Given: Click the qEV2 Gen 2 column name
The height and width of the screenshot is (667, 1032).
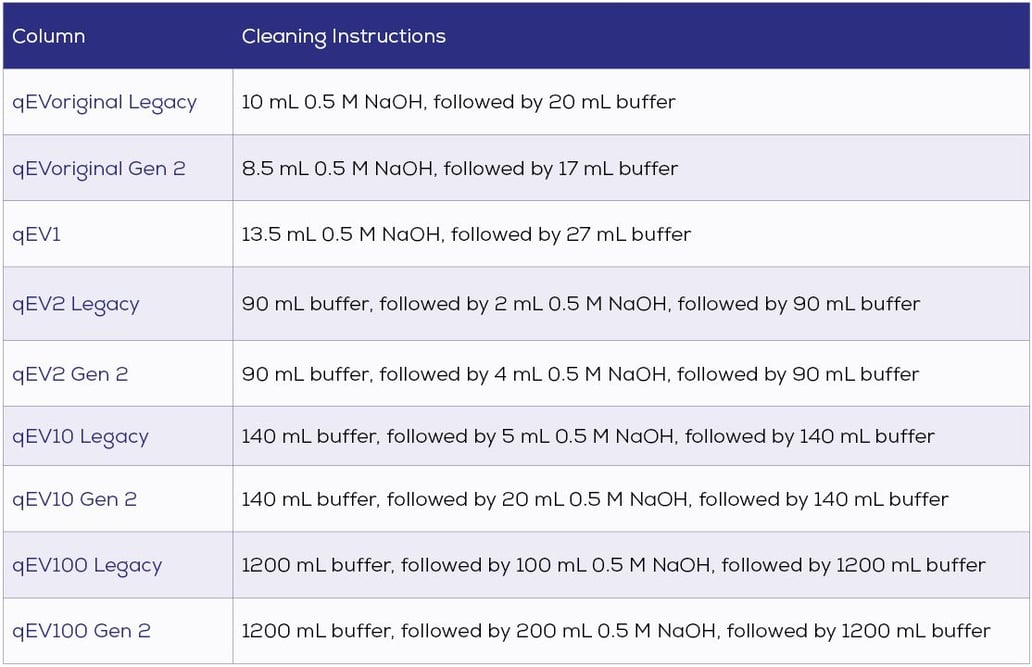Looking at the screenshot, I should point(70,374).
